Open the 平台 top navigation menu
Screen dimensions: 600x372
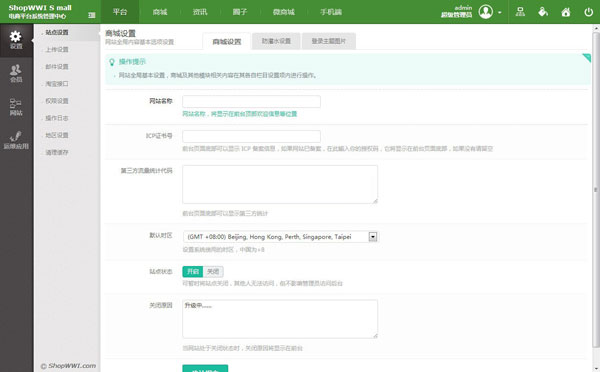tap(120, 12)
